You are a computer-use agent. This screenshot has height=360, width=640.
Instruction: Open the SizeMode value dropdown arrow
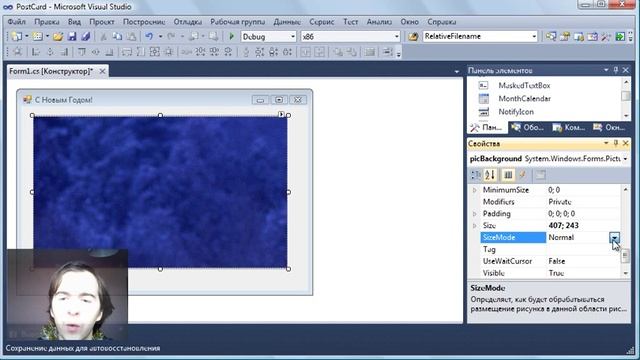coord(614,238)
